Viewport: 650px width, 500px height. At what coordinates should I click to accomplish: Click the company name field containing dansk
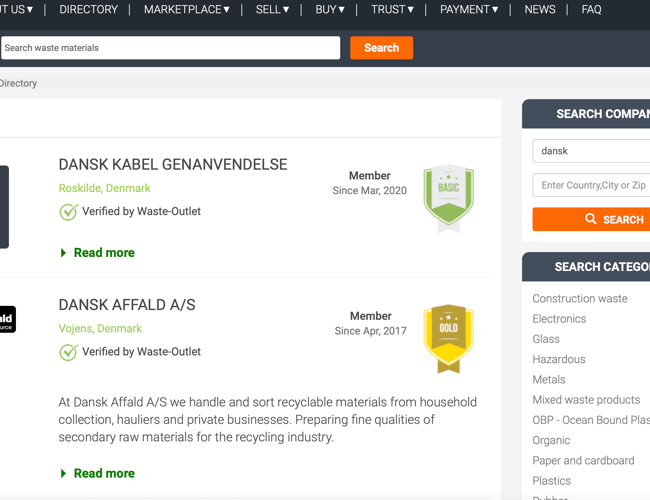pos(591,151)
